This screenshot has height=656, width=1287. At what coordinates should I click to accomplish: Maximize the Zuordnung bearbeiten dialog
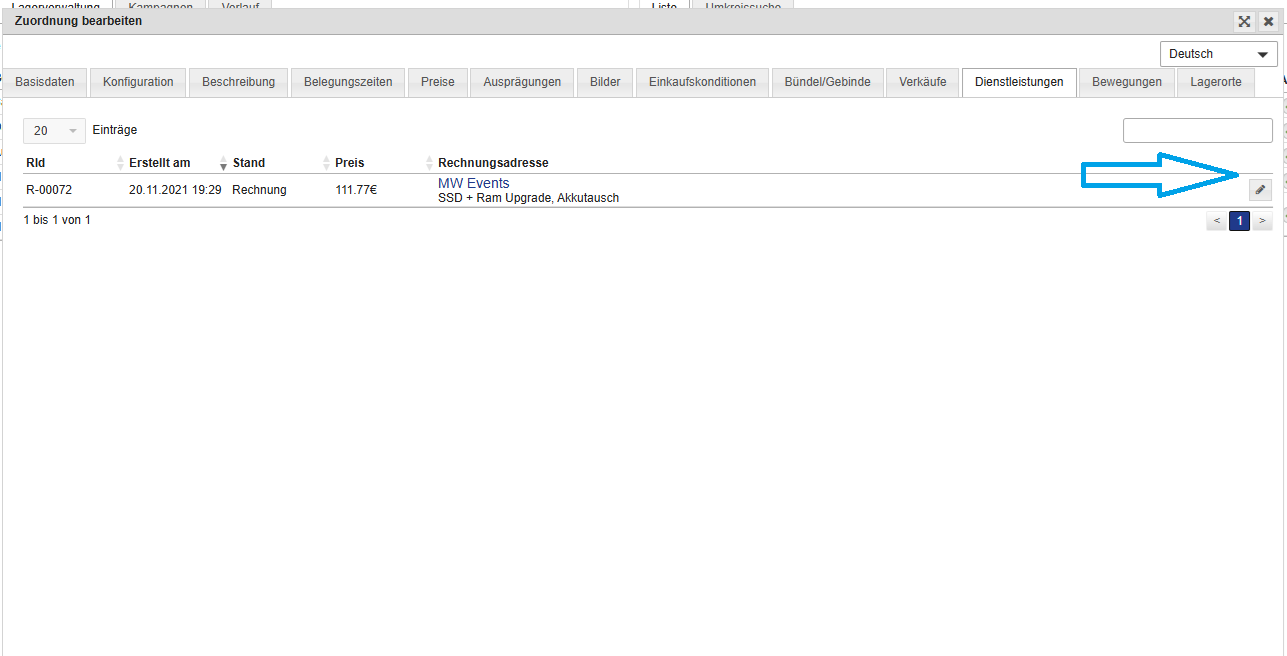tap(1244, 21)
